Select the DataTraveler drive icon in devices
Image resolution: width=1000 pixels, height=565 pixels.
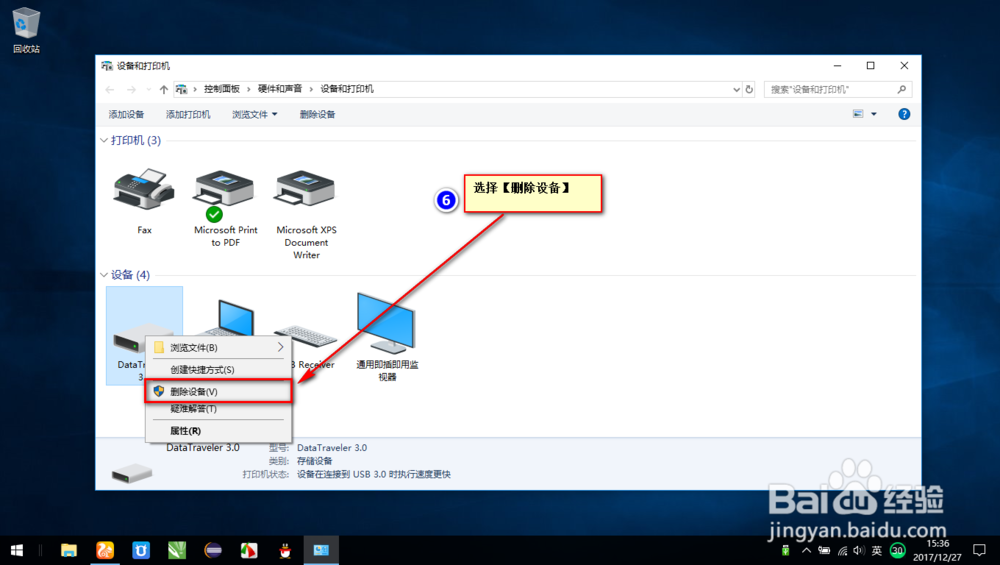click(143, 336)
